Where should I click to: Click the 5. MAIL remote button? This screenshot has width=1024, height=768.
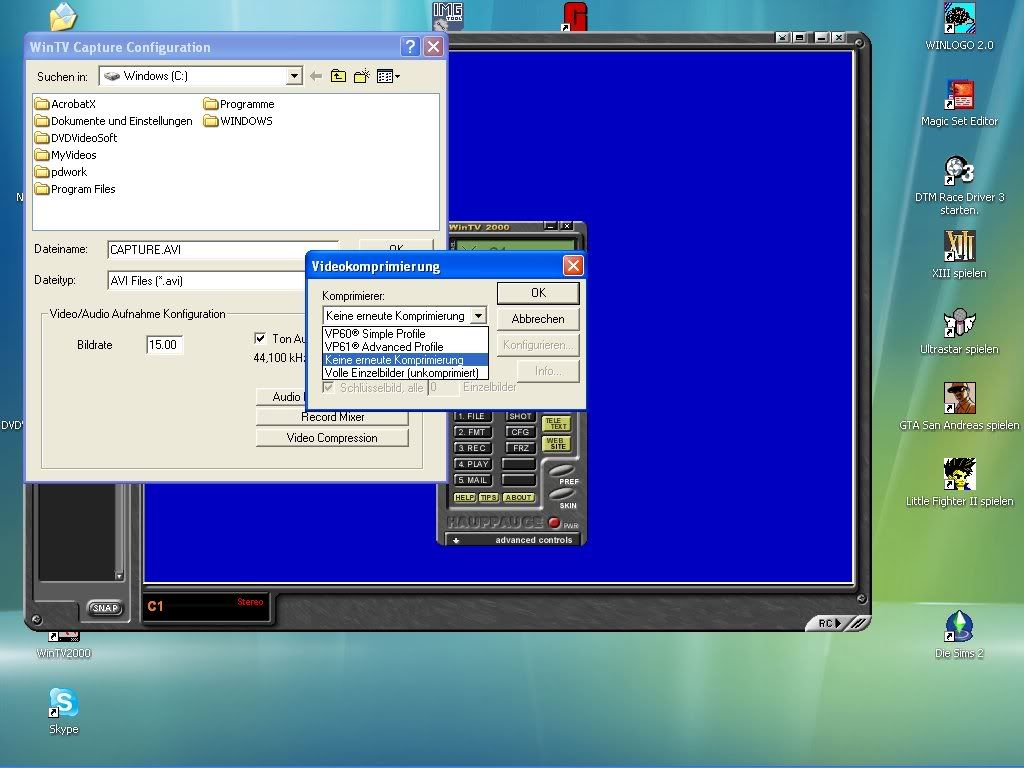(472, 480)
